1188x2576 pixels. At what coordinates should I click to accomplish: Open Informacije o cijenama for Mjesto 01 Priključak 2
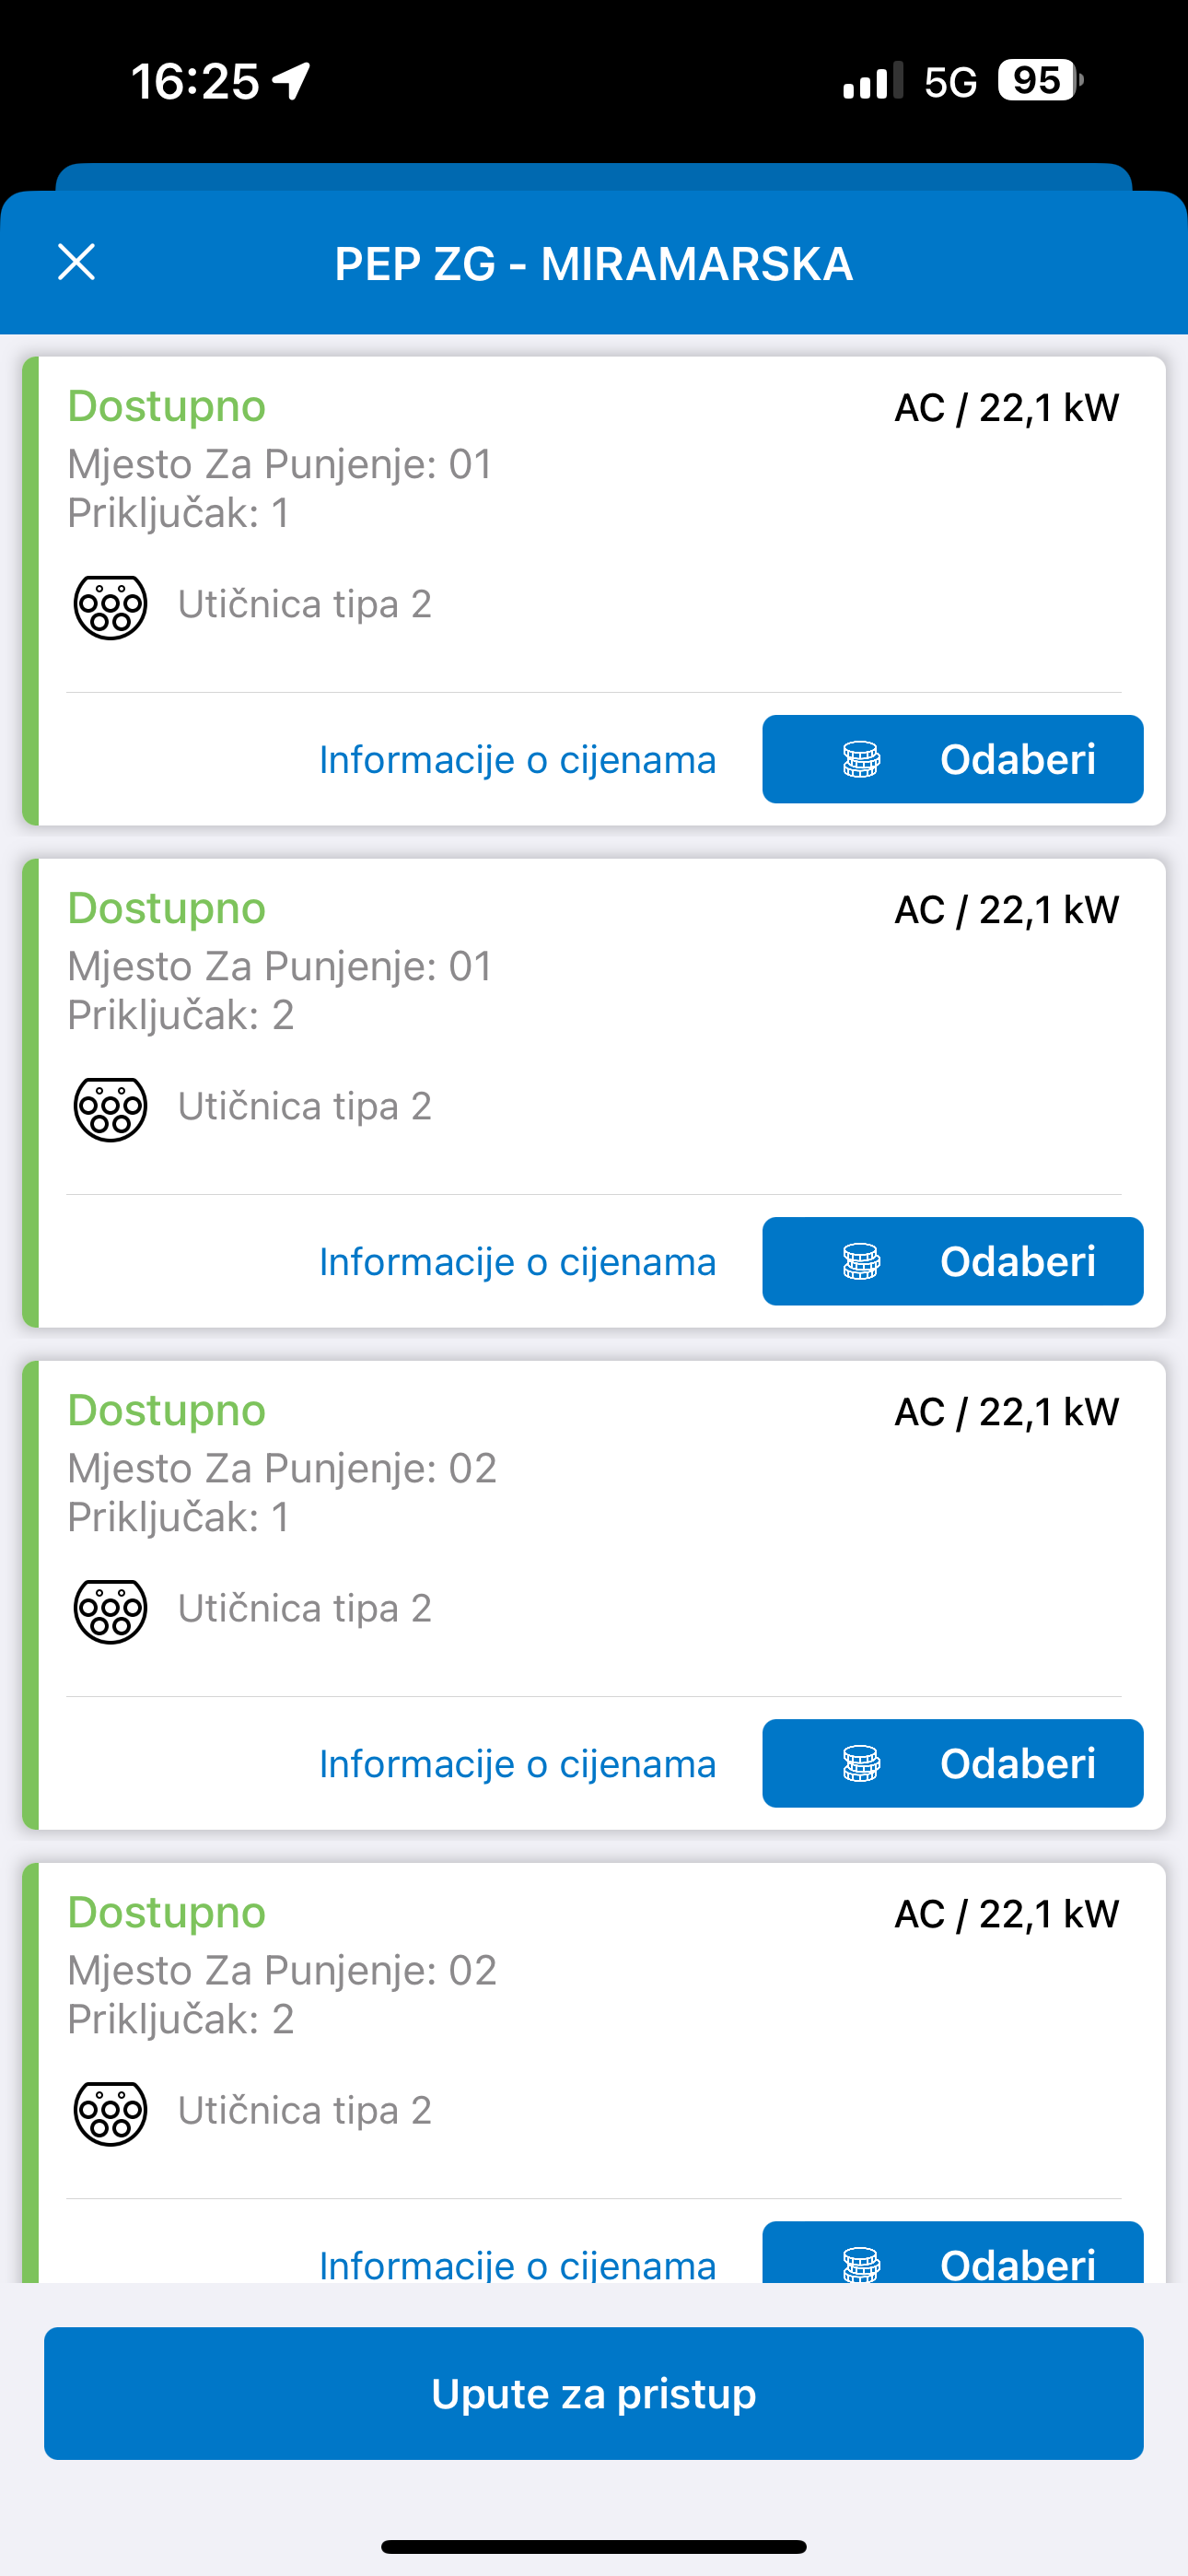(517, 1262)
